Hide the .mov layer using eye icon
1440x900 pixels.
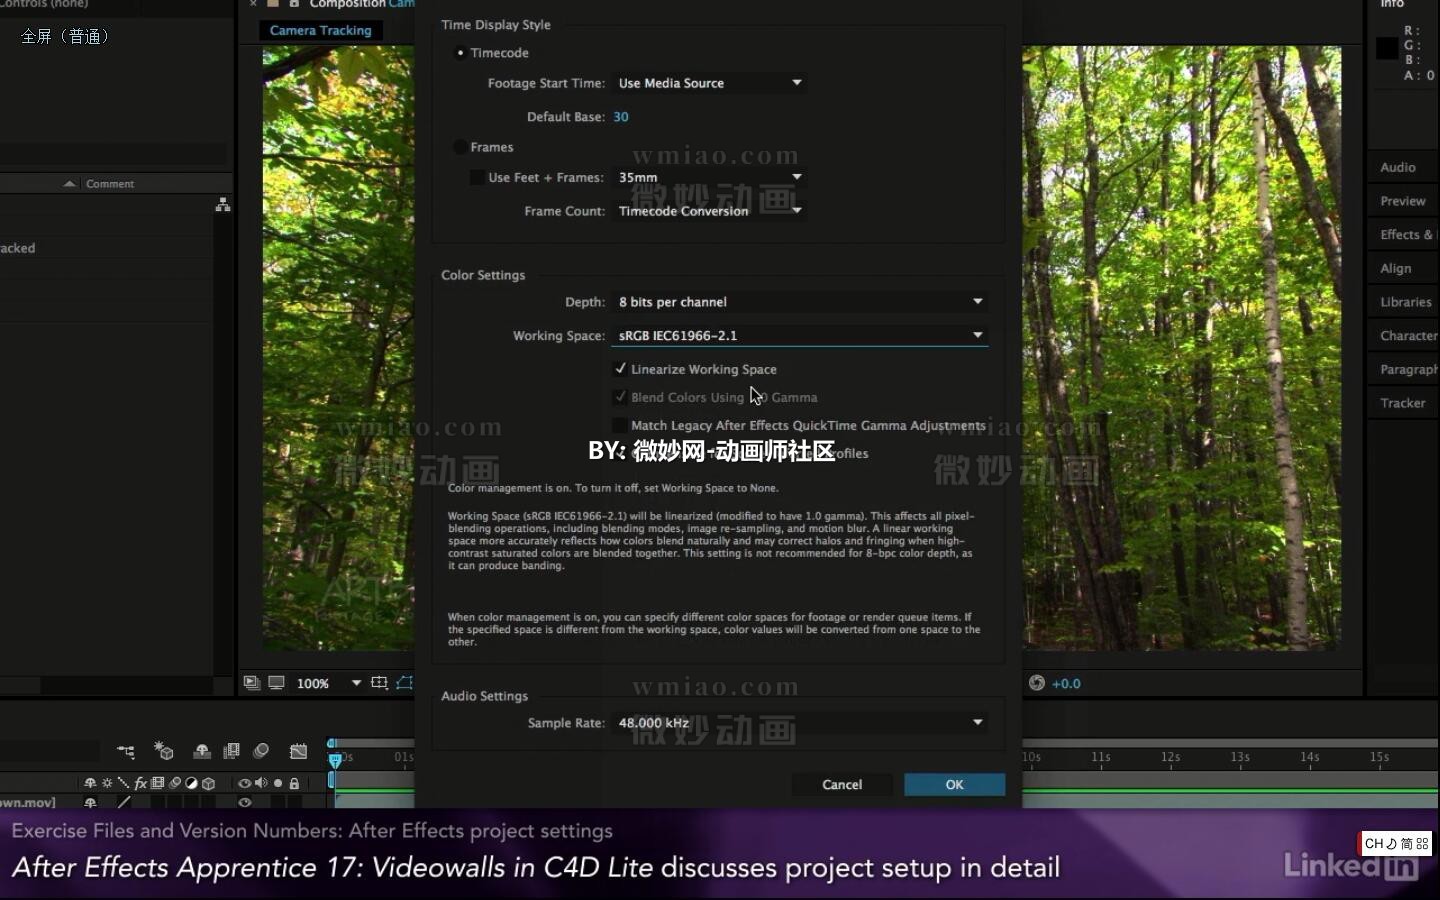tap(244, 802)
